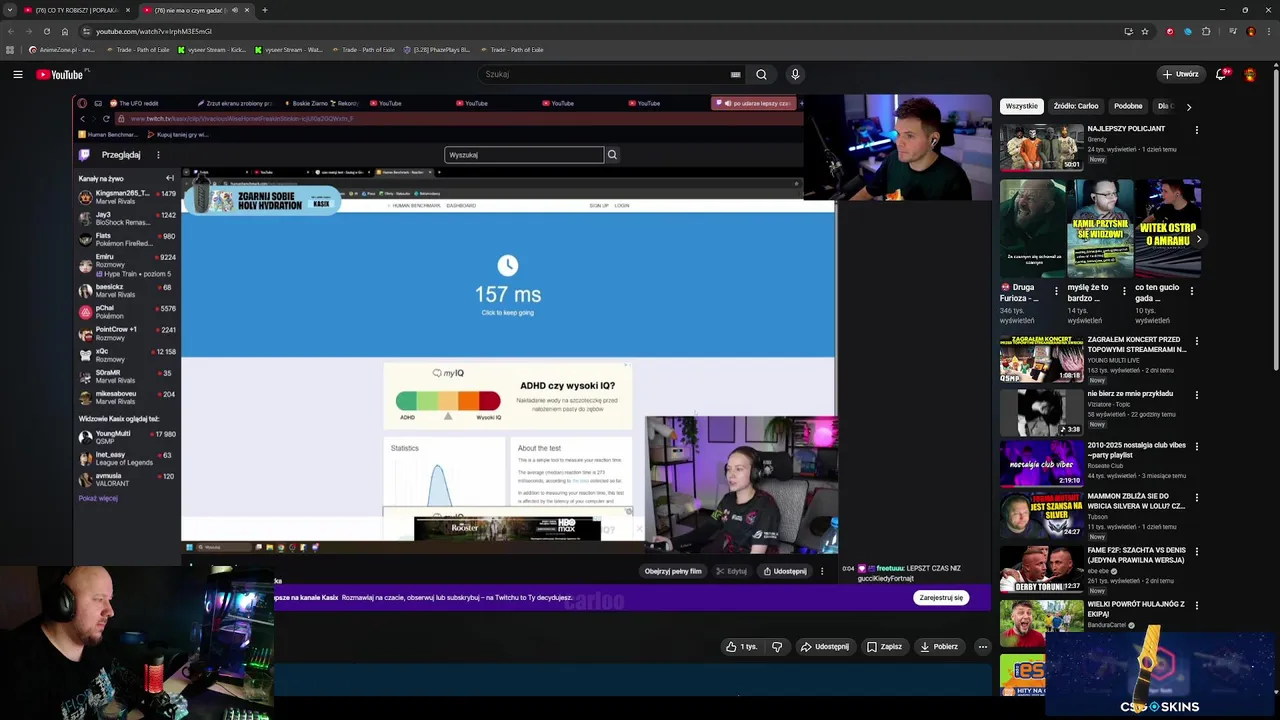The height and width of the screenshot is (720, 1280).
Task: Install app icon in address bar
Action: coord(1128,31)
